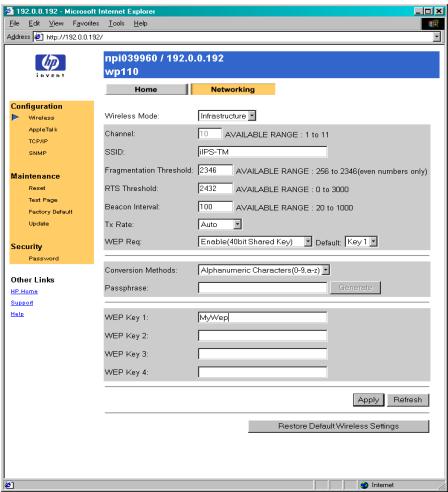Click the status bar page icon
Viewport: 448px width, 492px height.
tap(9, 485)
